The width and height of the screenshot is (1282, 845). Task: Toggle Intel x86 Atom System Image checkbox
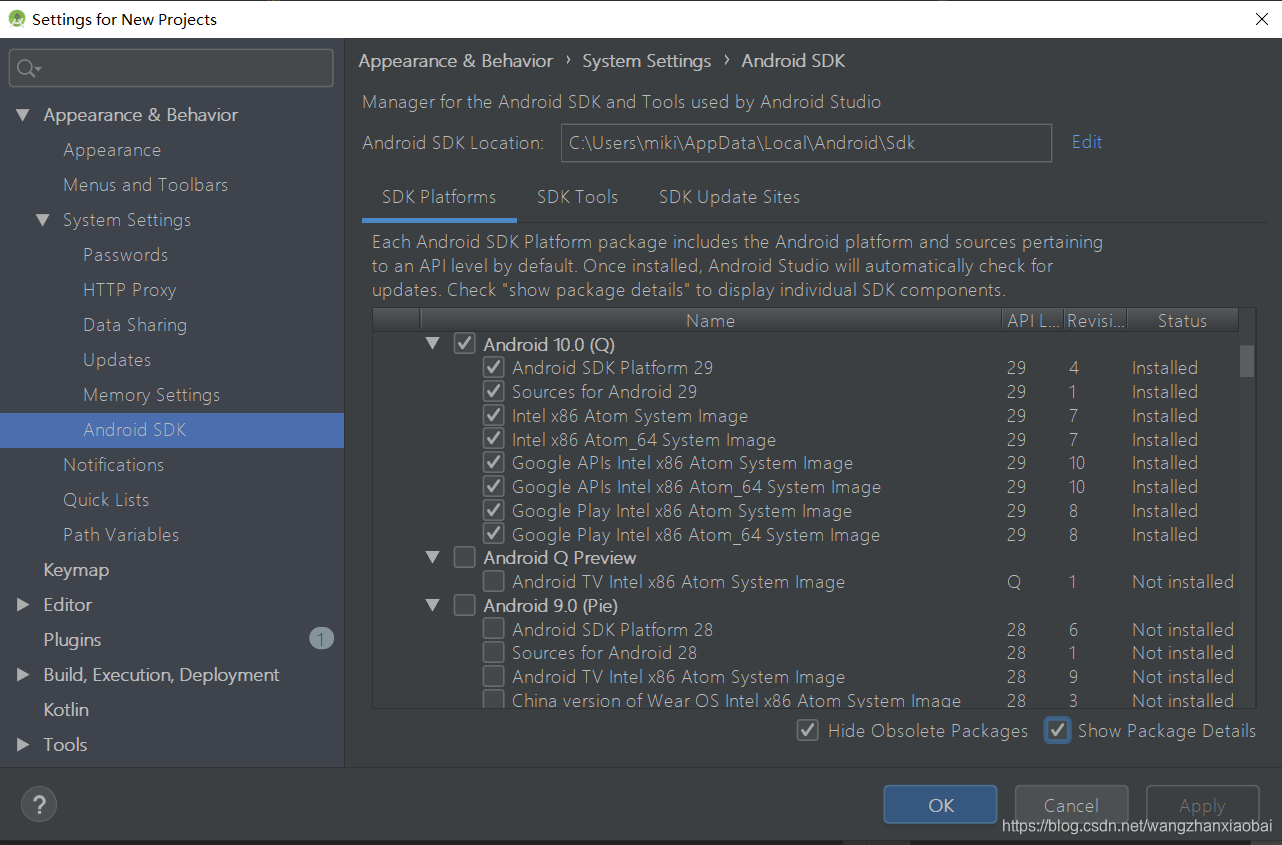point(493,415)
